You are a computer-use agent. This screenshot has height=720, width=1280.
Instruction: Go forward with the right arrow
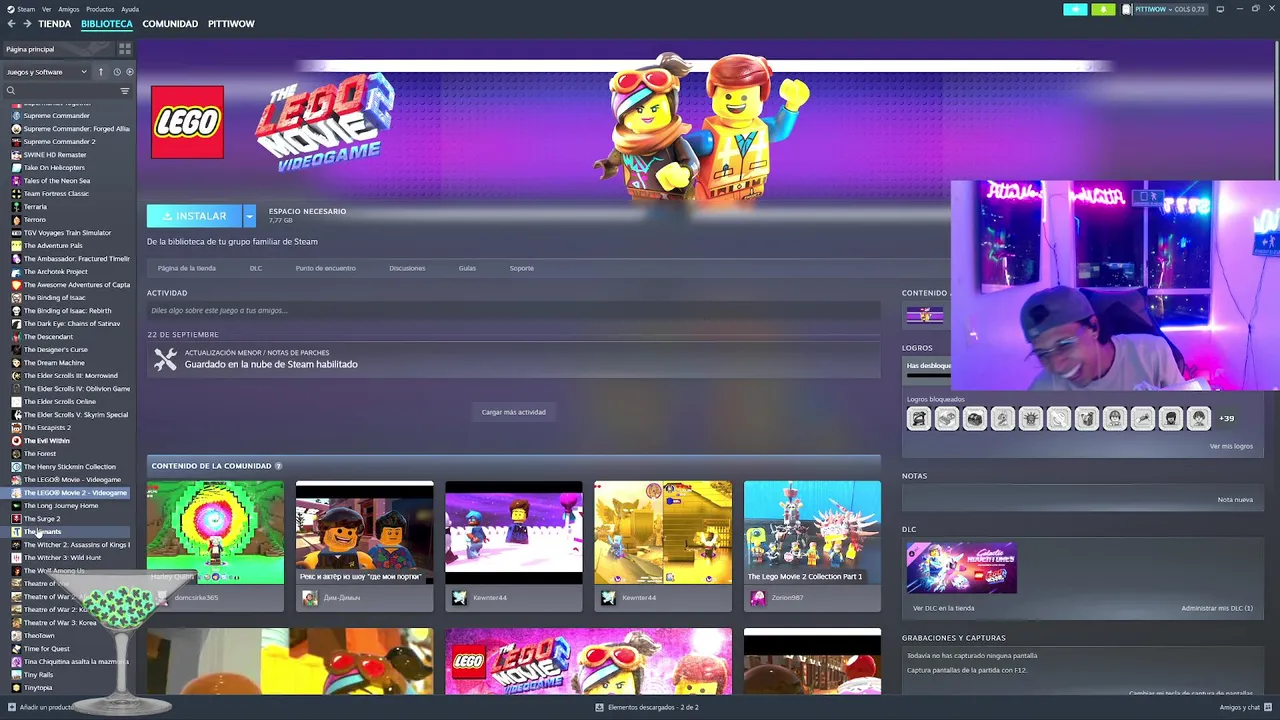tap(27, 23)
